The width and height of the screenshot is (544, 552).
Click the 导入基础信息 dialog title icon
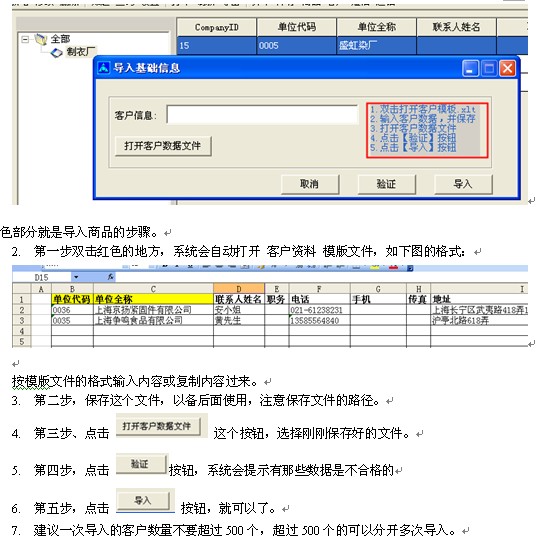[104, 67]
